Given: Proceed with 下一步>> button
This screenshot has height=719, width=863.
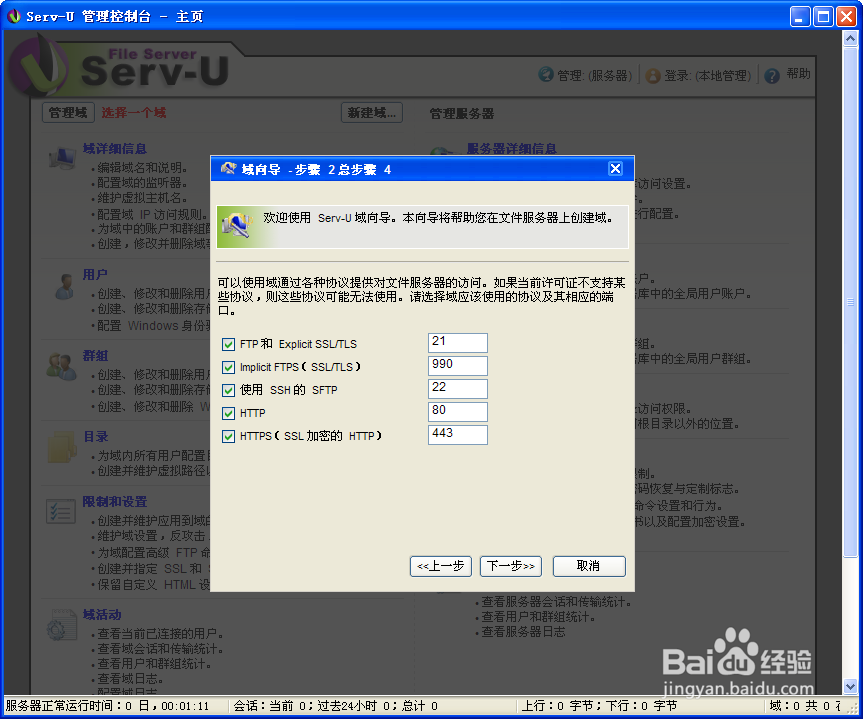Looking at the screenshot, I should [x=511, y=566].
